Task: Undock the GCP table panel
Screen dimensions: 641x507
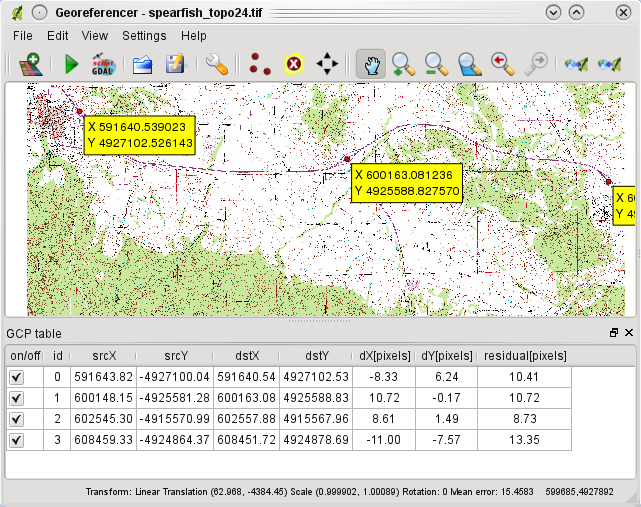Action: coord(614,333)
